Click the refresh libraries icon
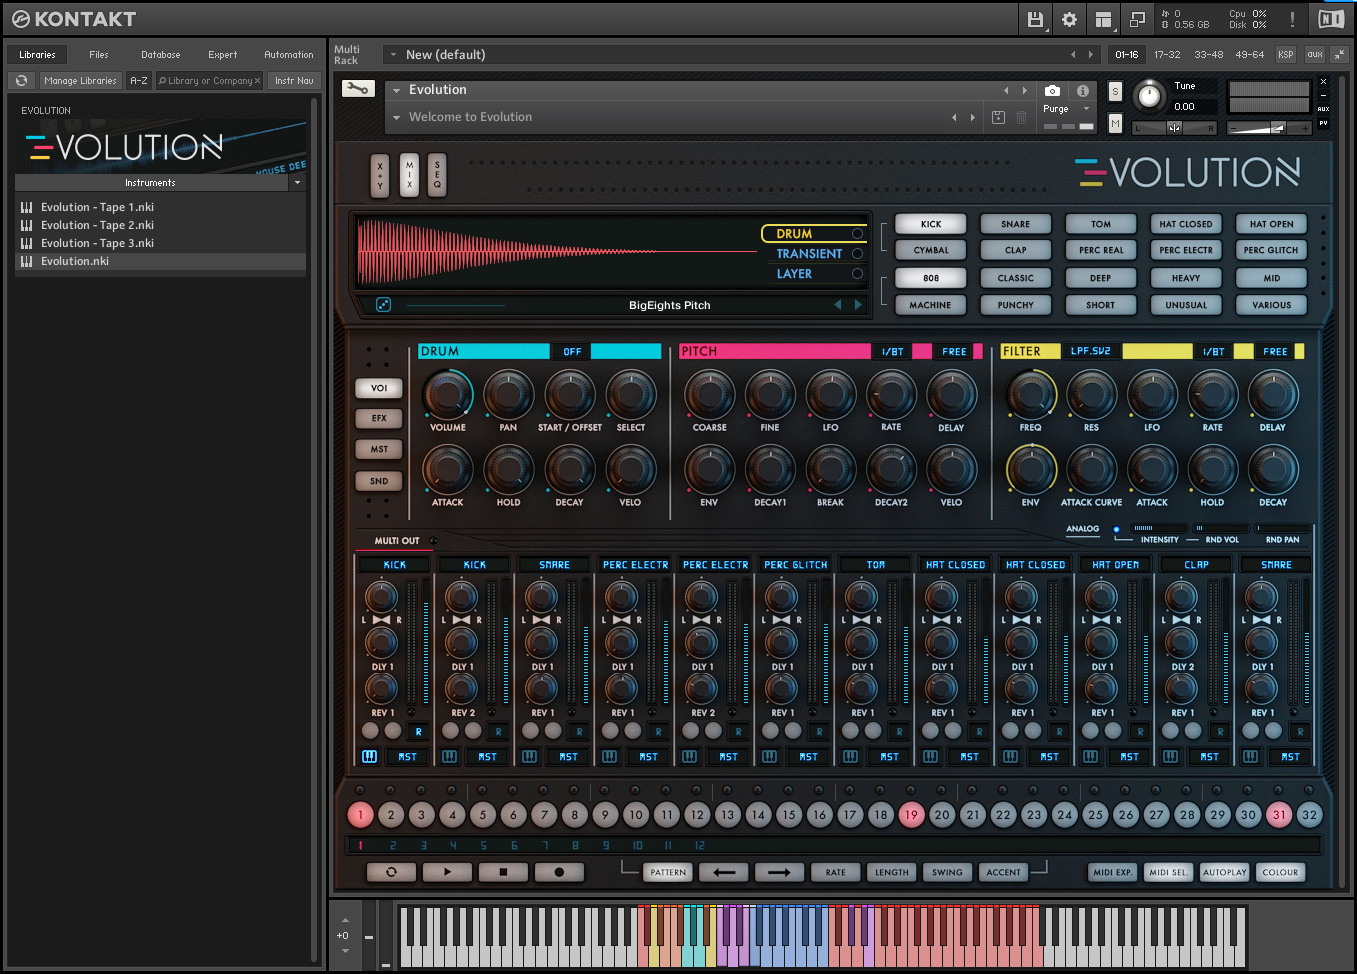 click(x=22, y=81)
